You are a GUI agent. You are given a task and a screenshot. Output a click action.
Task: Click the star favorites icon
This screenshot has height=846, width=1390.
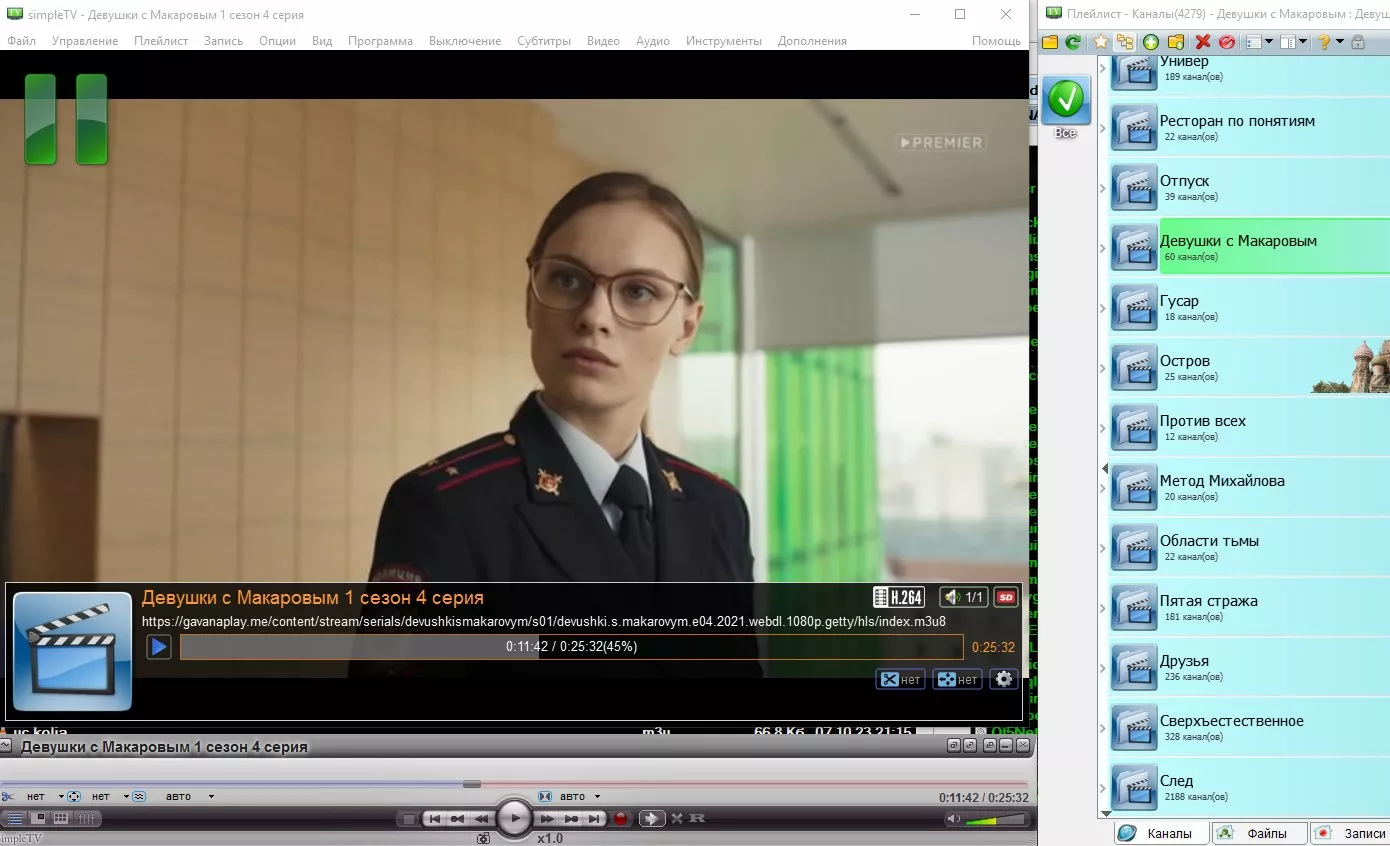1100,42
